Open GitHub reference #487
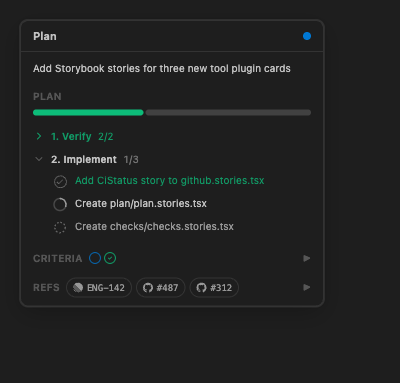Image resolution: width=400 pixels, height=383 pixels. [x=161, y=287]
